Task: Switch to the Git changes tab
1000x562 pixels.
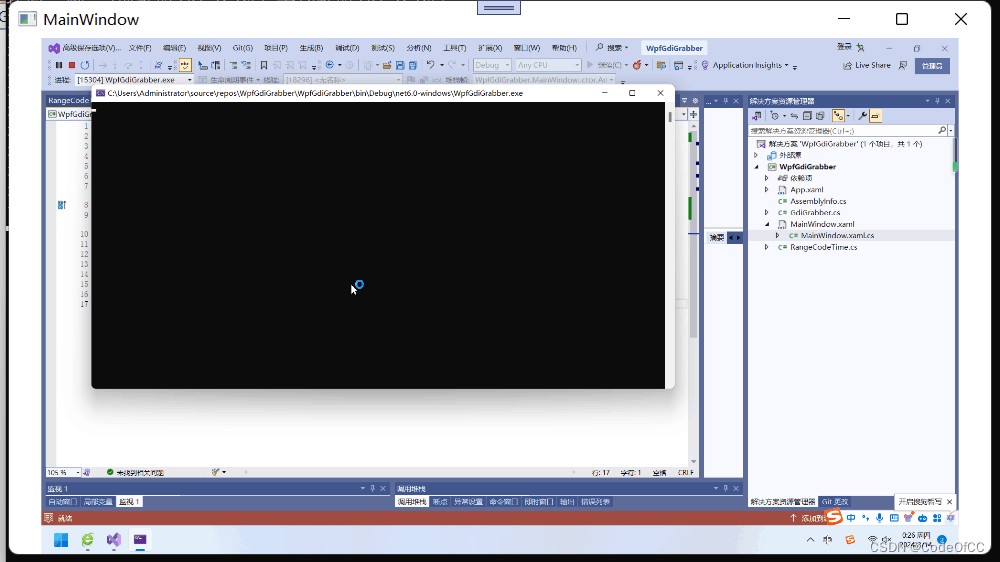Action: point(834,502)
